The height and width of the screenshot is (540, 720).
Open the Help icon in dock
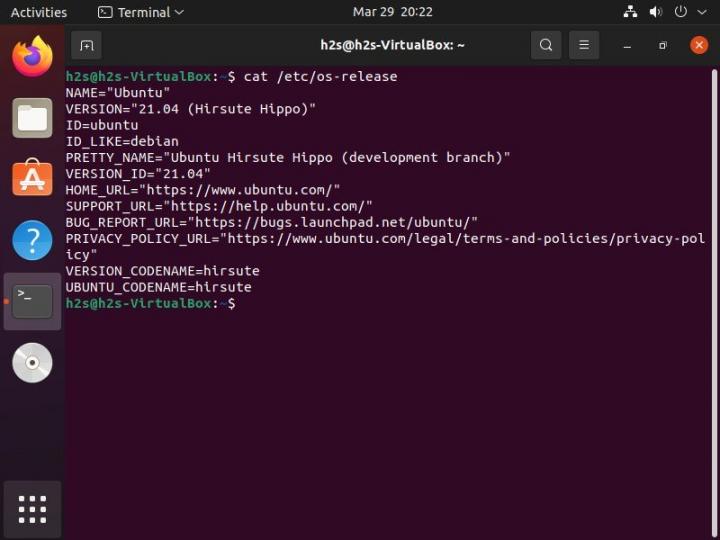coord(32,240)
